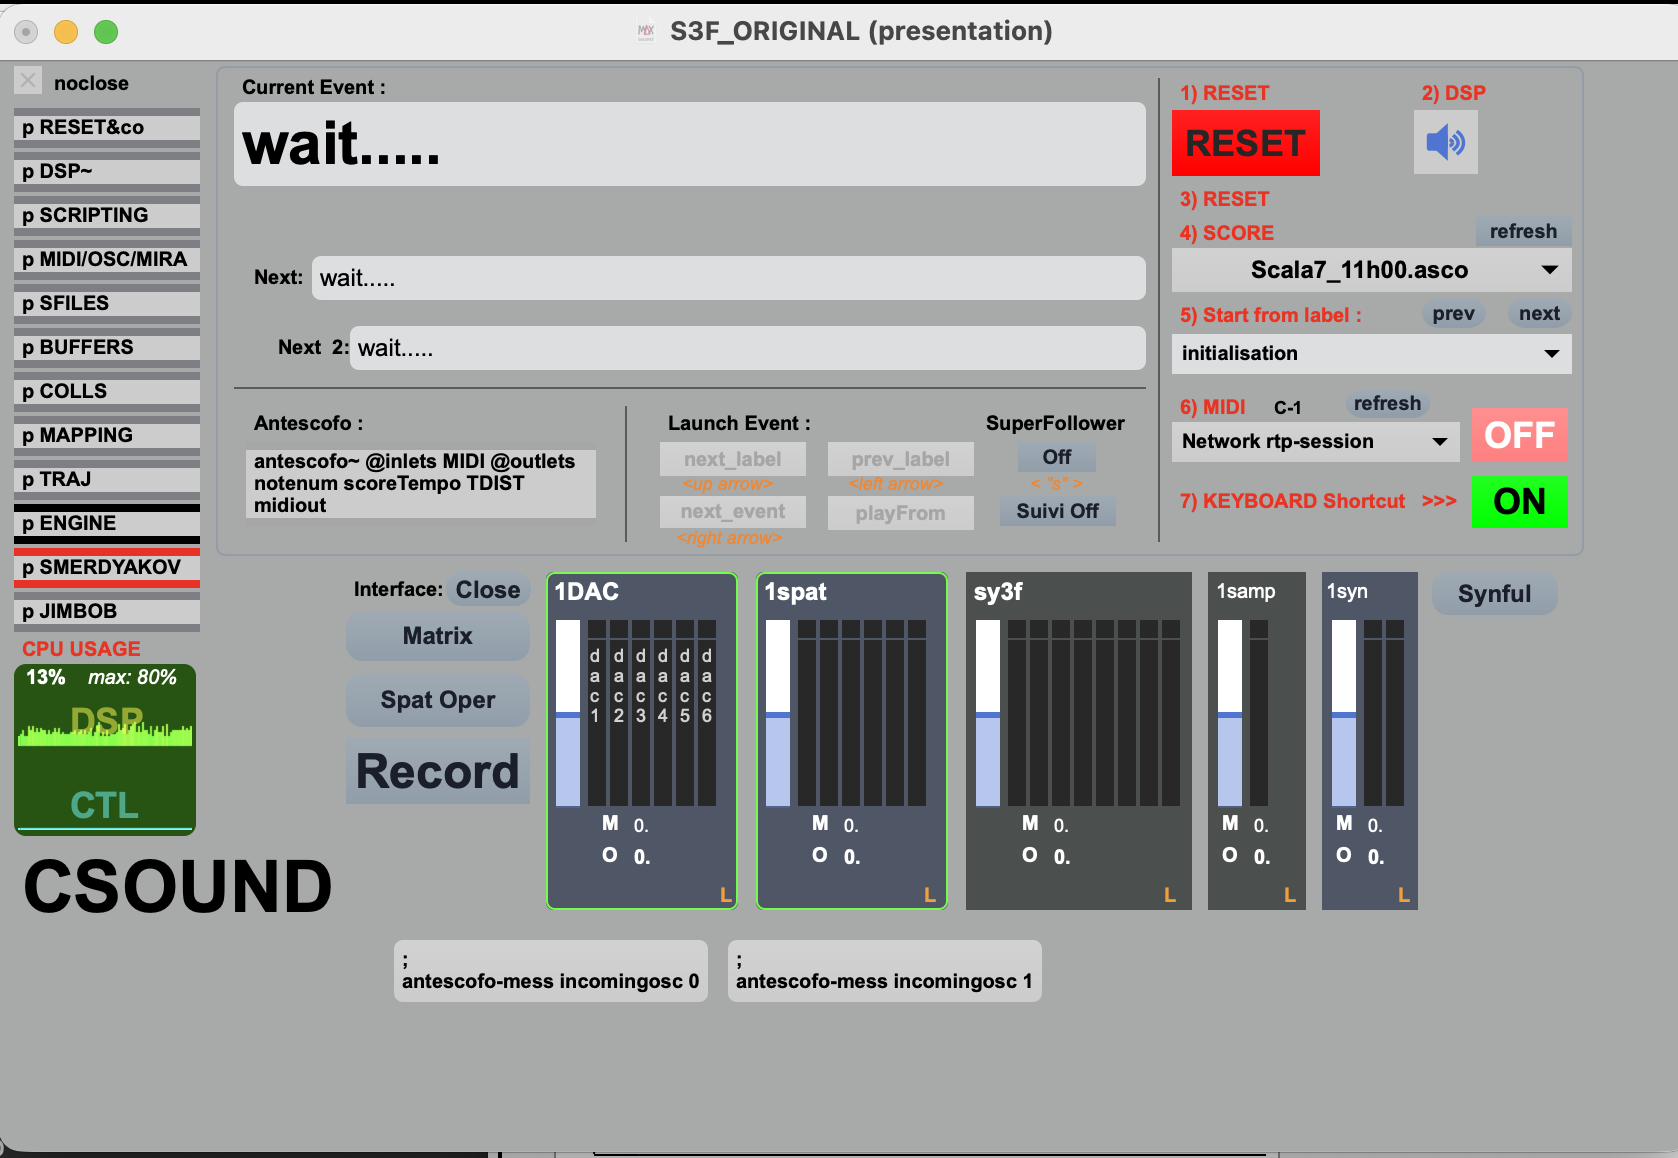Click the orange L icon in sy3f
This screenshot has width=1678, height=1158.
coord(1170,895)
